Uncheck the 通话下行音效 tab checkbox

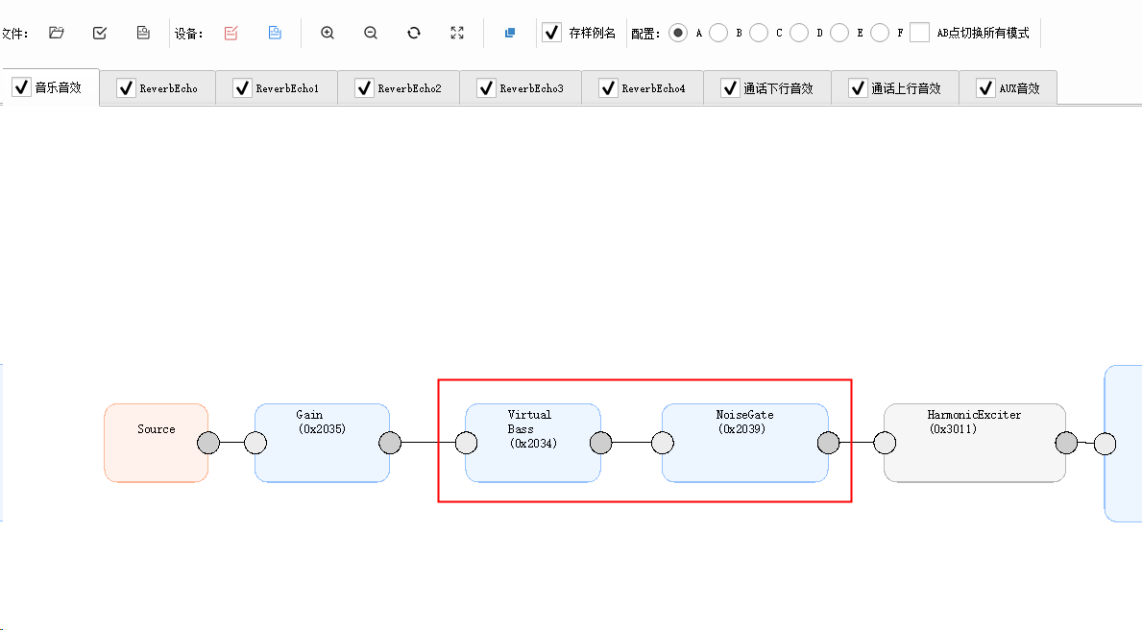tap(730, 88)
